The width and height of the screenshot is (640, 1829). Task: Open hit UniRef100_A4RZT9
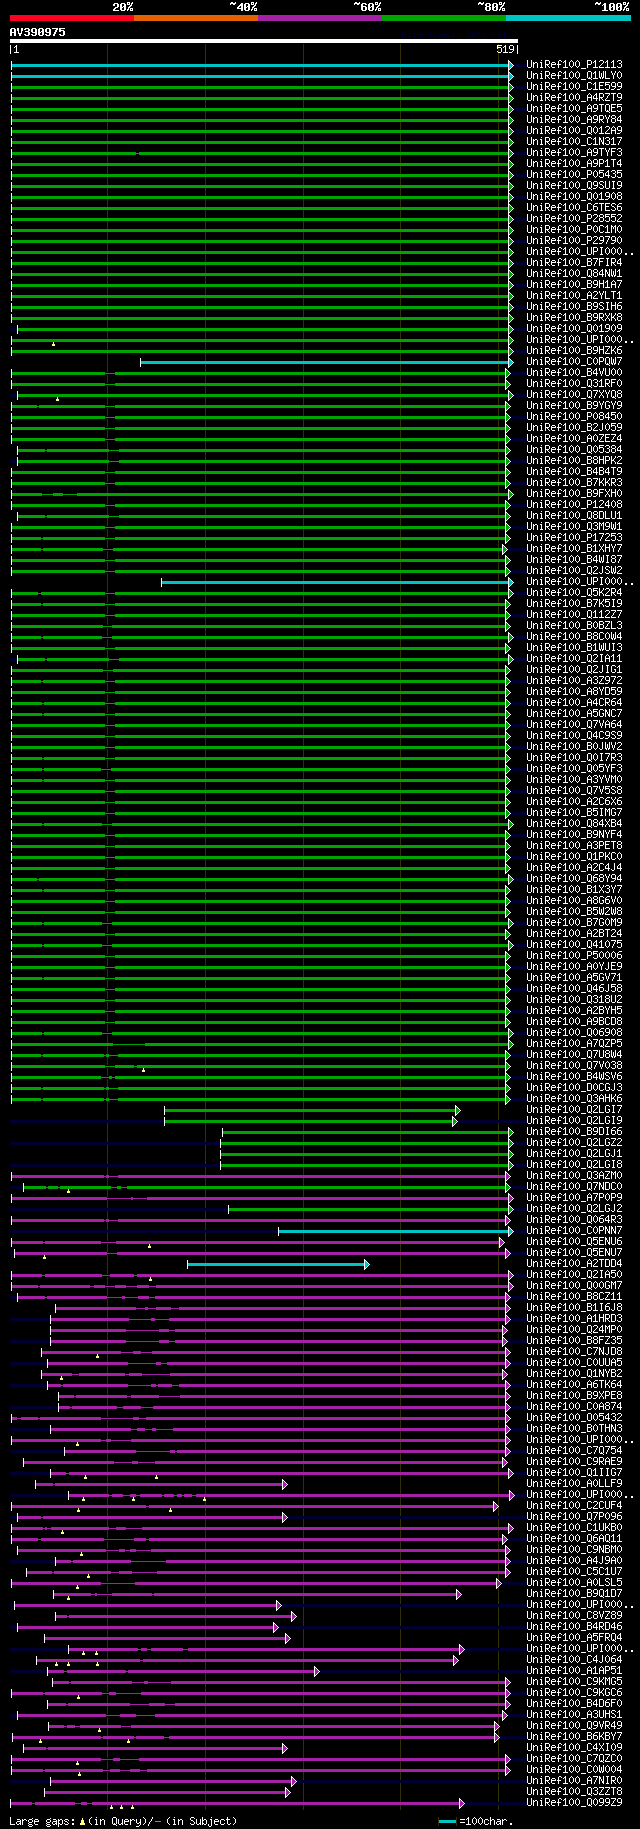coord(574,98)
